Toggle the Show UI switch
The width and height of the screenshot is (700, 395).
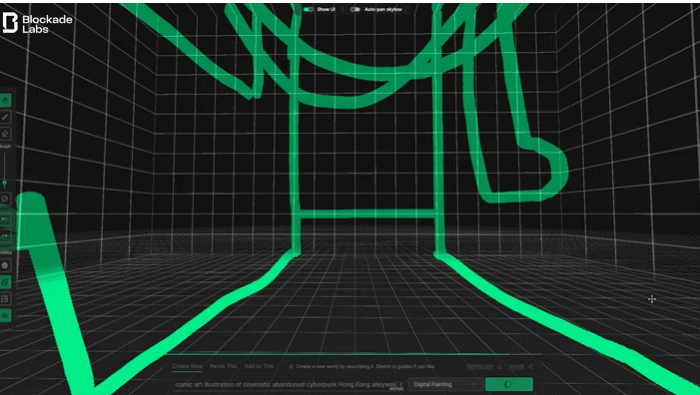(308, 9)
